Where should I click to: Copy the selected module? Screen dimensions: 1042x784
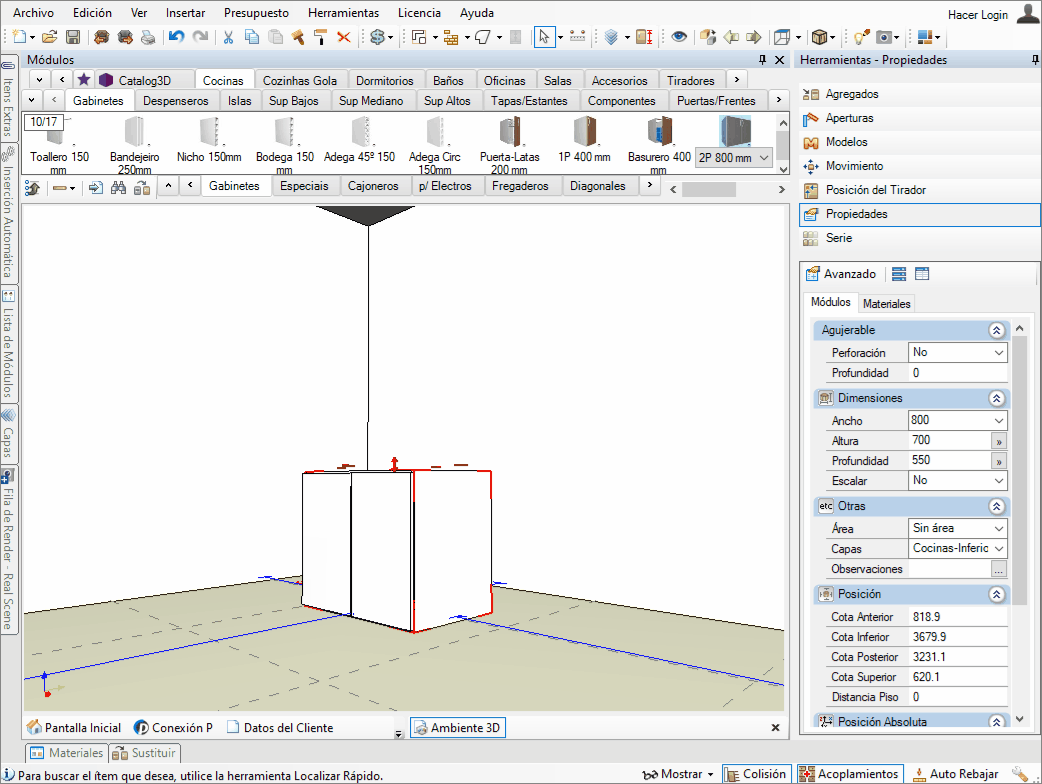point(252,37)
